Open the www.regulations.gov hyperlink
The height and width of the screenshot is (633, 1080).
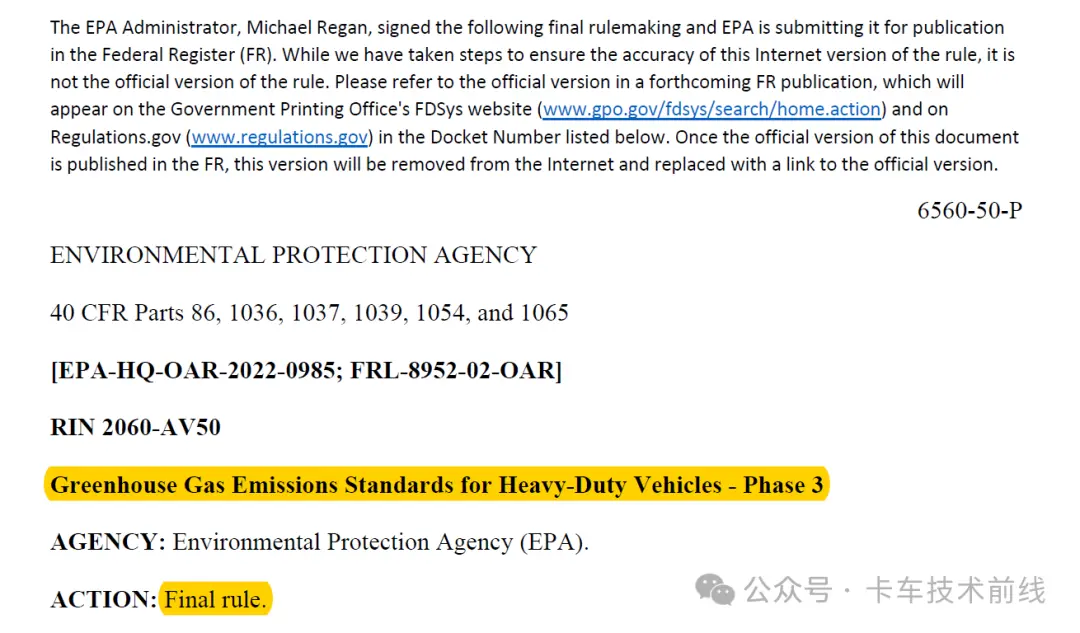point(280,137)
